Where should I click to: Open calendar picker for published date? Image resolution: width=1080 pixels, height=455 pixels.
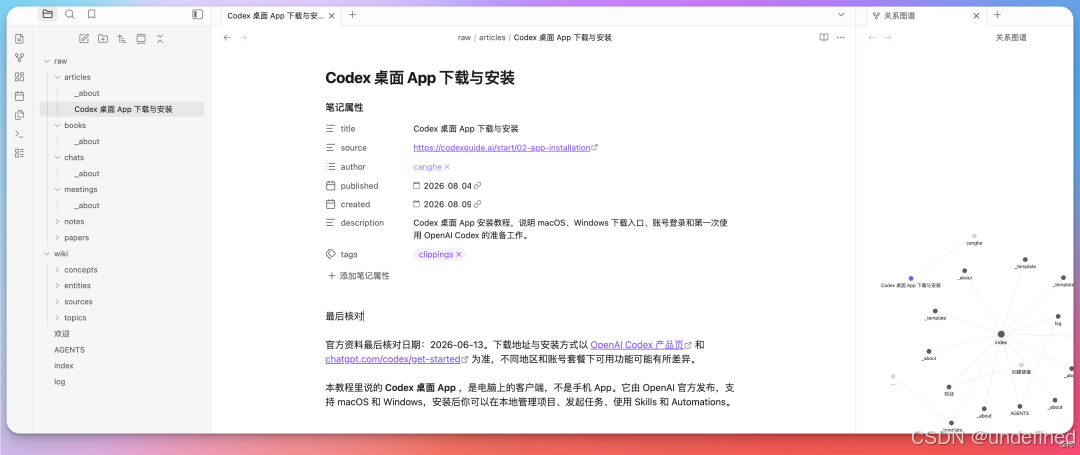coord(416,186)
